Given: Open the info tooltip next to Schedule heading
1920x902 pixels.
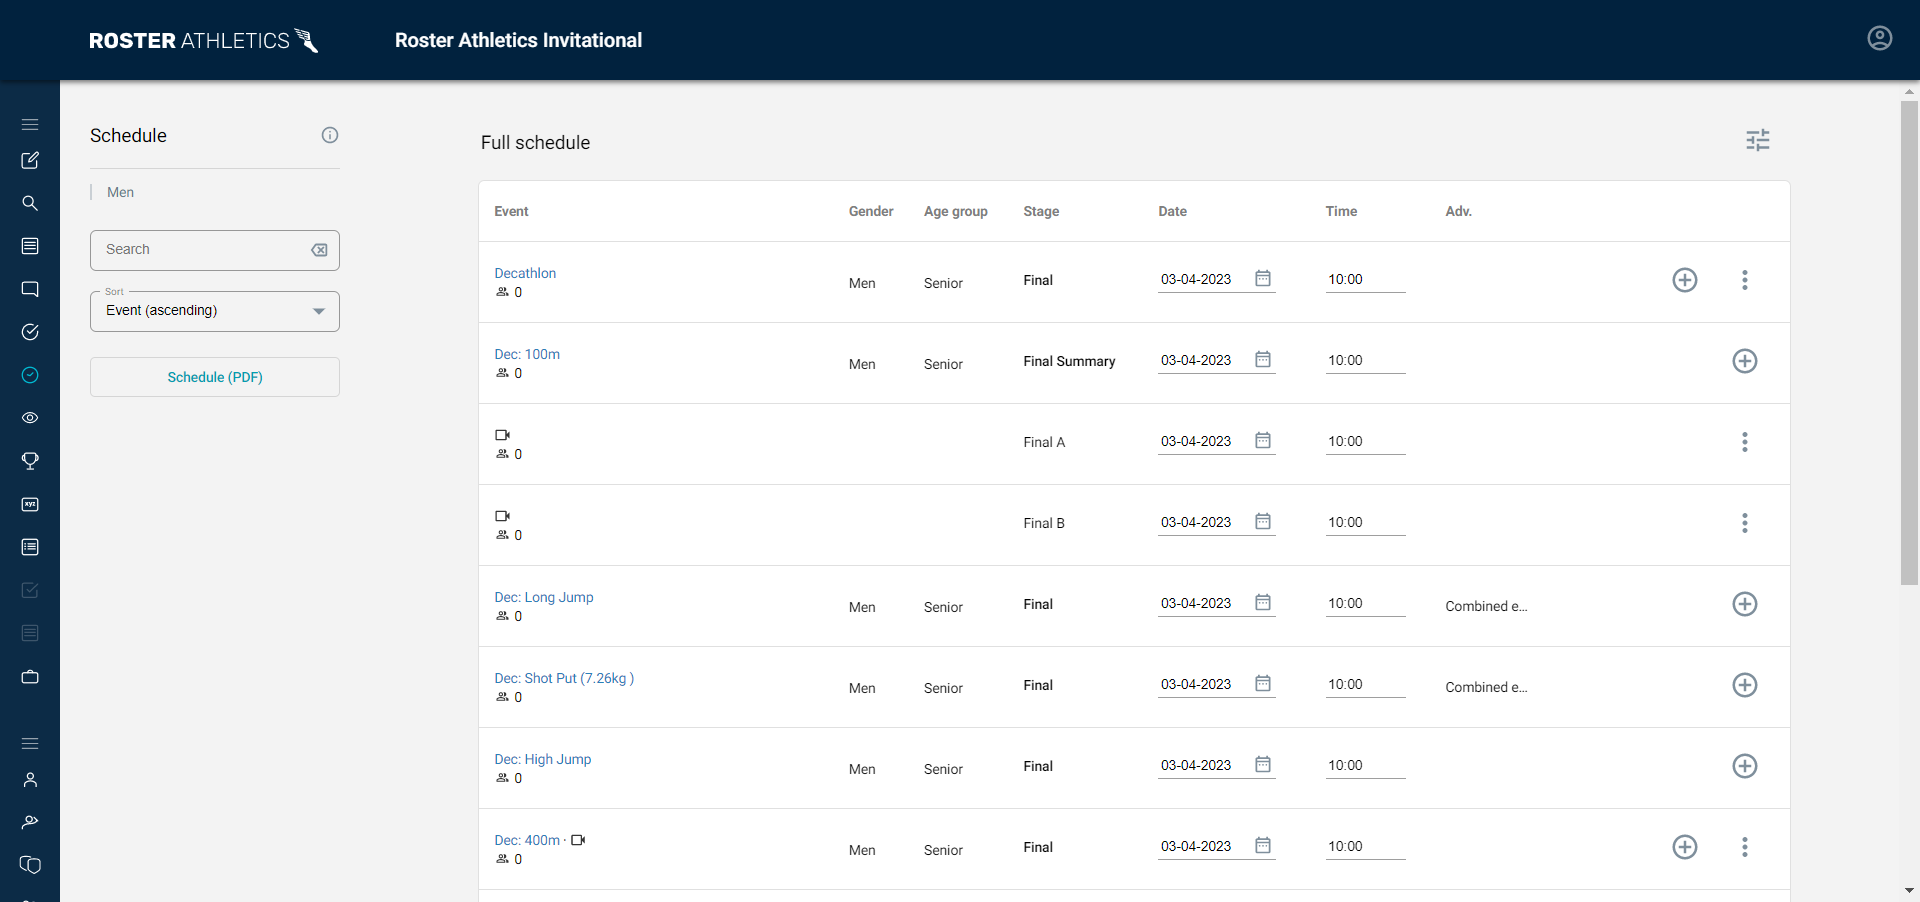Looking at the screenshot, I should click(x=330, y=135).
